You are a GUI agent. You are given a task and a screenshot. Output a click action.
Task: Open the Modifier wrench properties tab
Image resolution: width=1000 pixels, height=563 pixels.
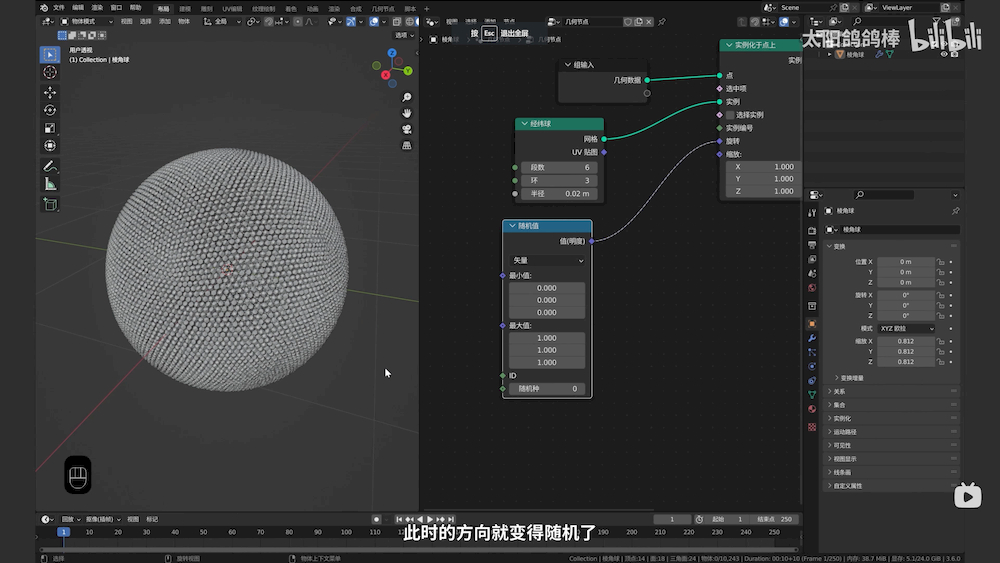pos(812,338)
